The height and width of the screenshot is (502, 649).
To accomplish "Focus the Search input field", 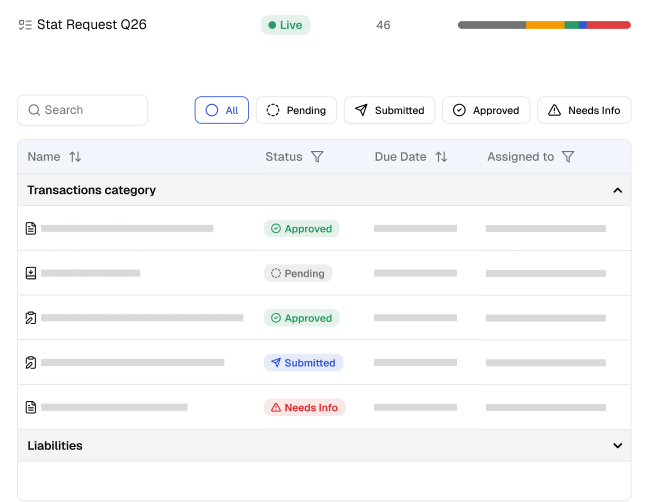I will point(83,110).
